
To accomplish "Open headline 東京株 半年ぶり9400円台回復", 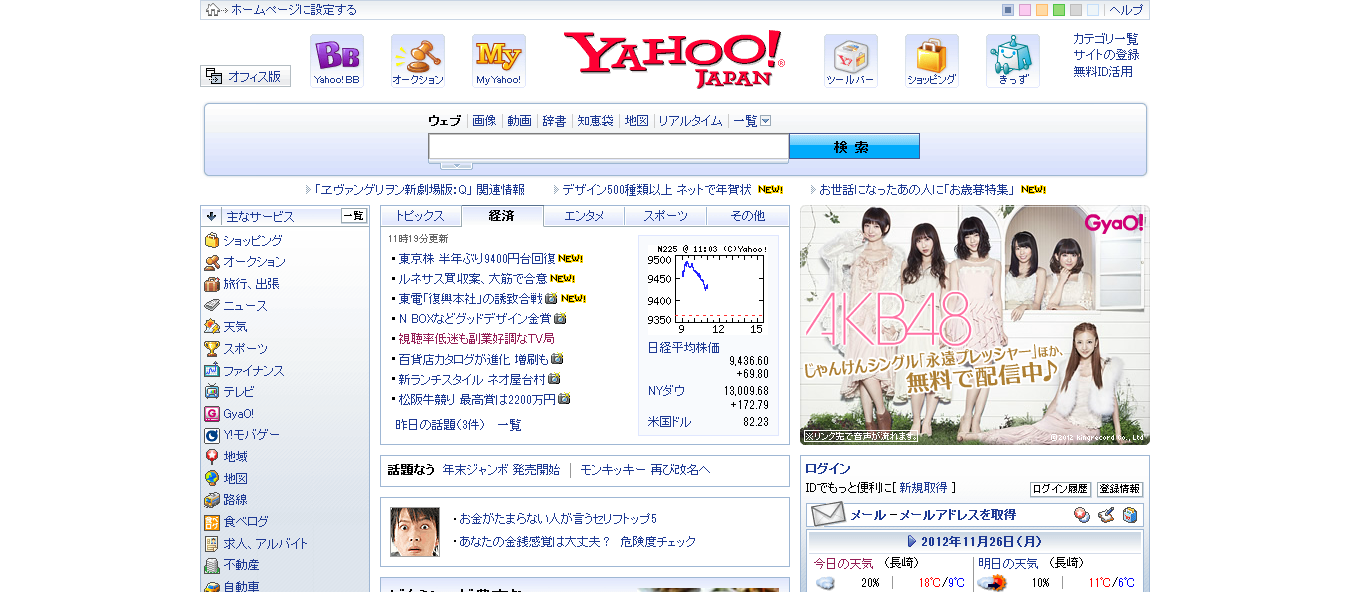I will coord(477,258).
